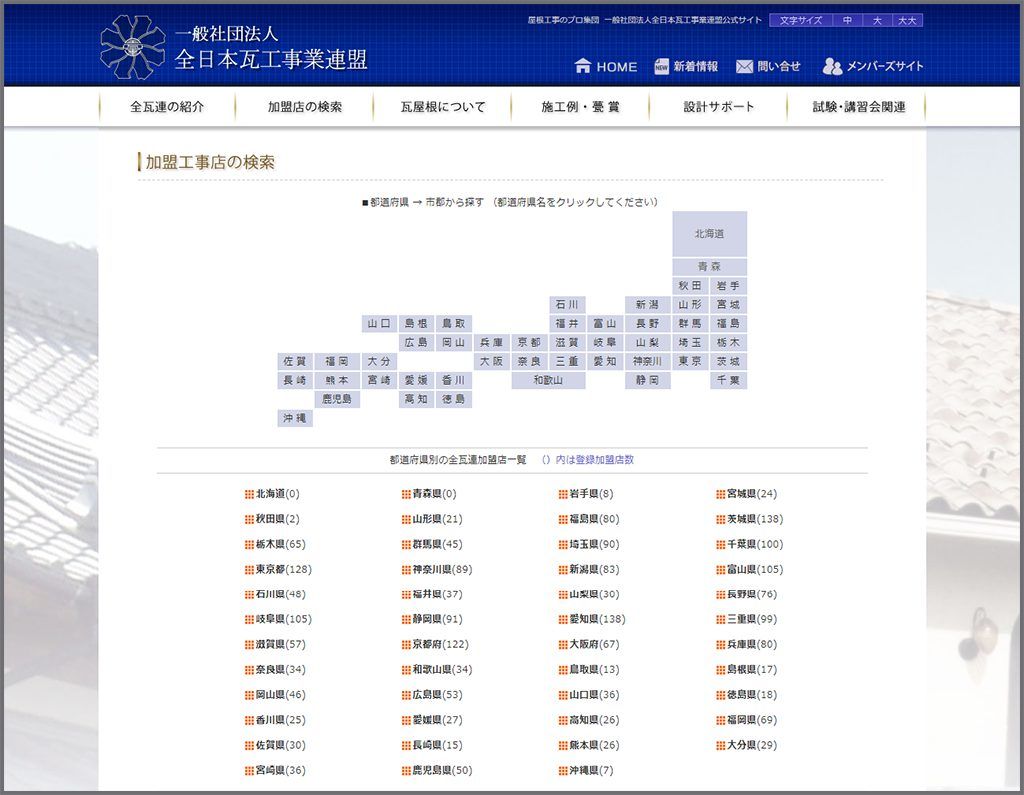Select 鹿児島 on the map

point(337,399)
